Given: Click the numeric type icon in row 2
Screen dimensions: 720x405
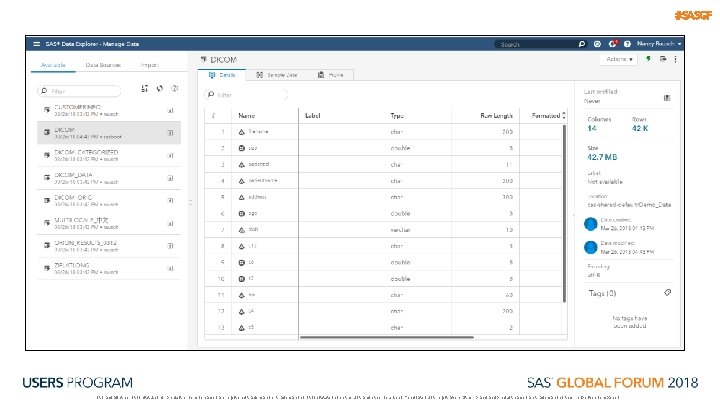Looking at the screenshot, I should [242, 148].
